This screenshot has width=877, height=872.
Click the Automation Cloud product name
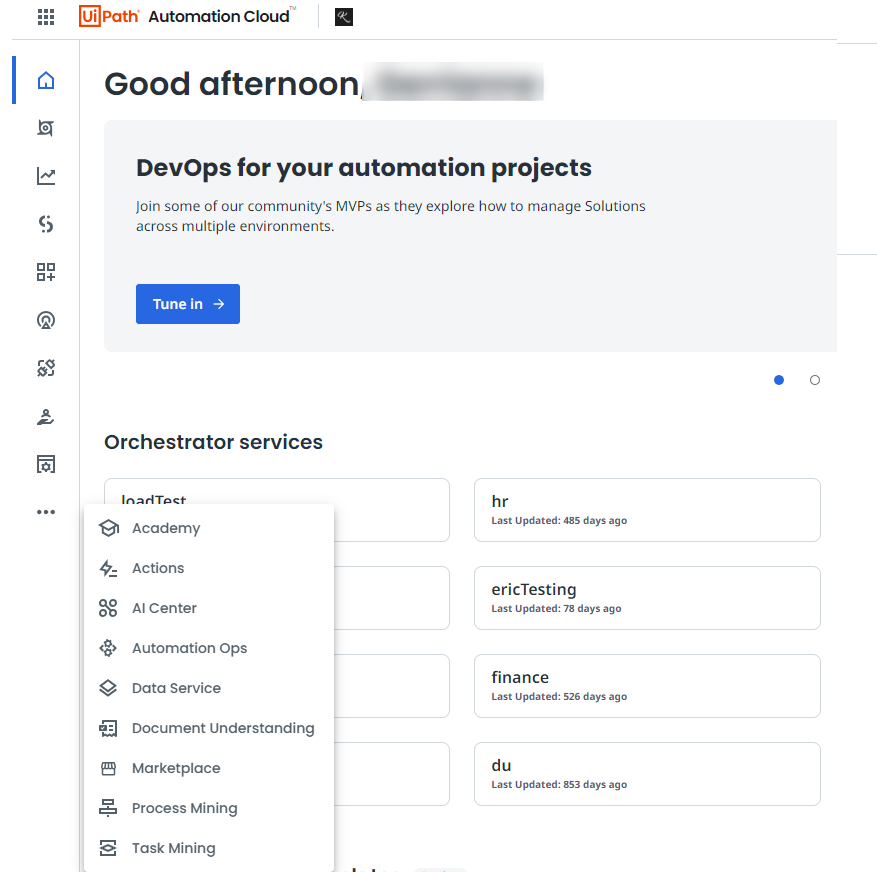point(219,16)
